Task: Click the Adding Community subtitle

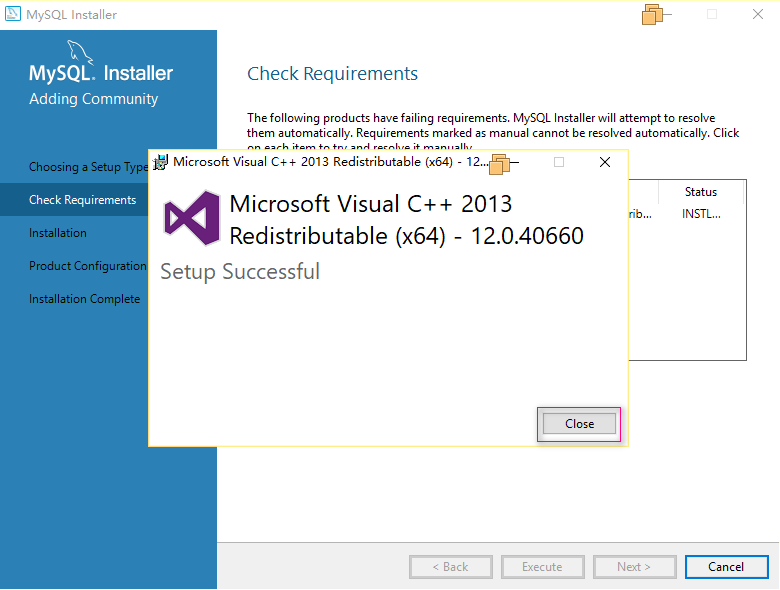Action: (94, 98)
